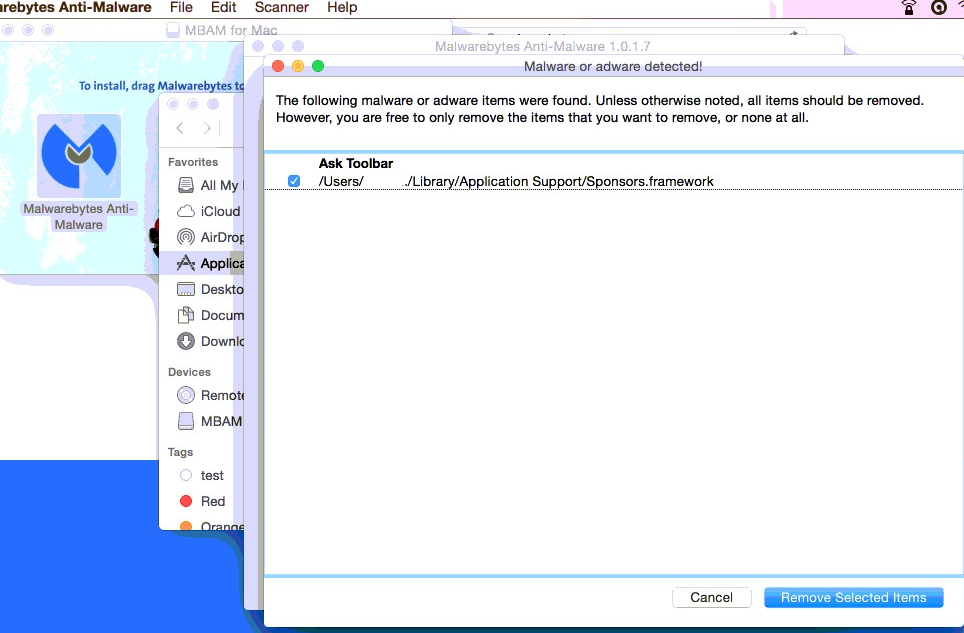Viewport: 964px width, 633px height.
Task: Click the Cancel button
Action: click(711, 597)
